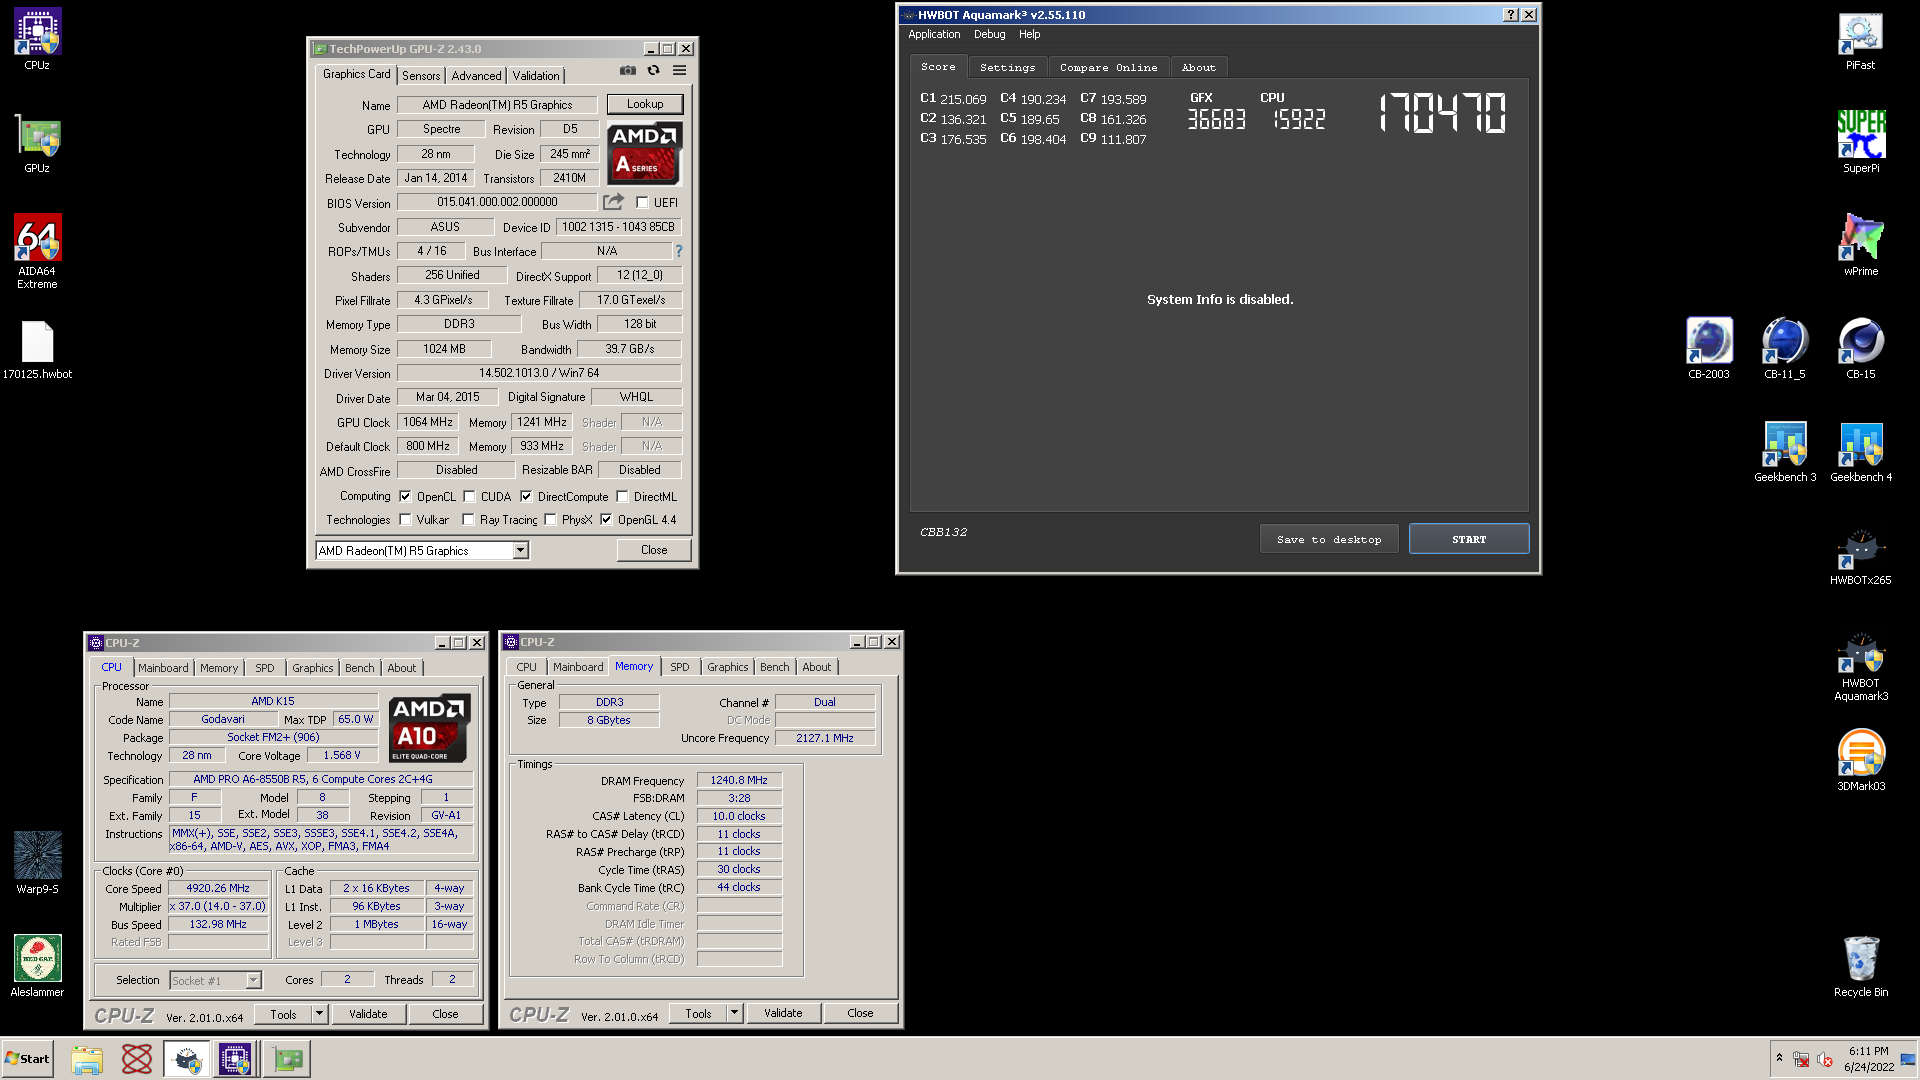
Task: Click Save to desktop button
Action: coord(1329,539)
